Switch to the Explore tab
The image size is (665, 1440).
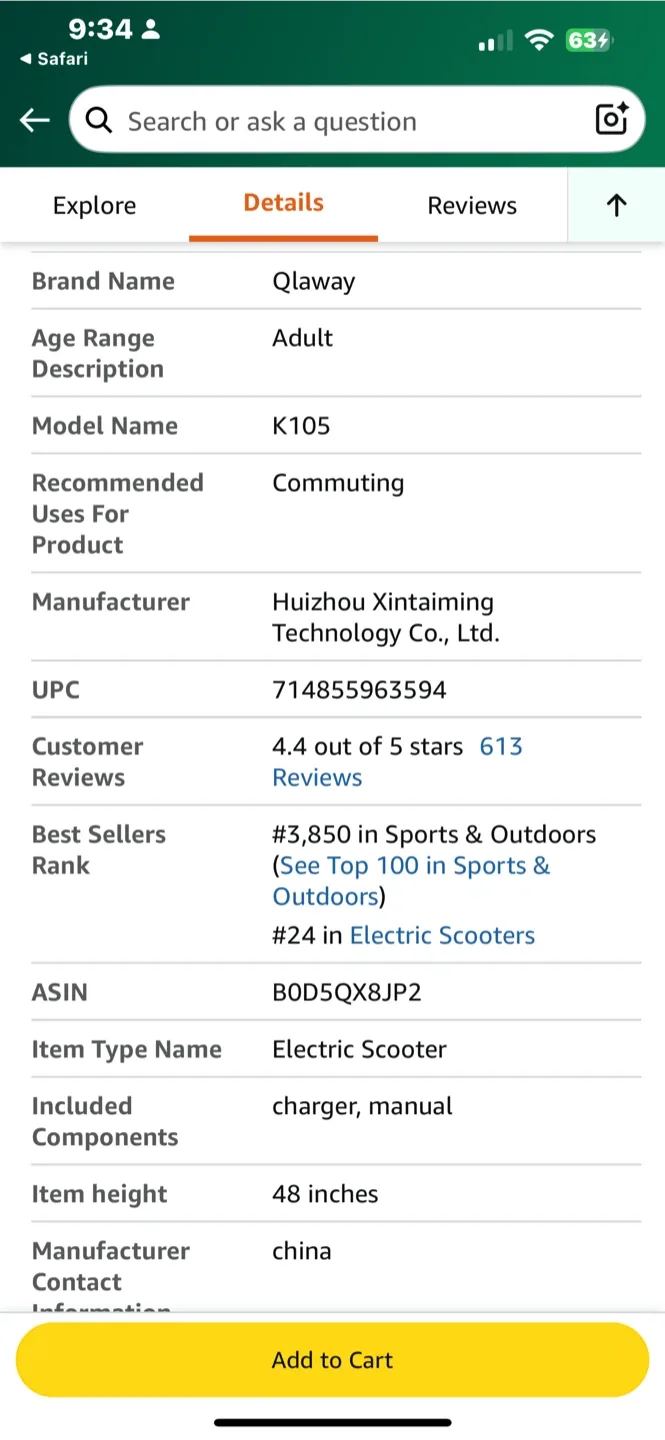[94, 206]
